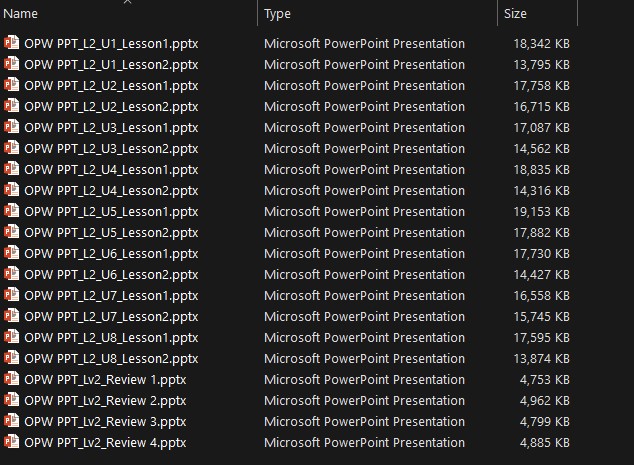Image resolution: width=634 pixels, height=465 pixels.
Task: Click the PowerPoint icon for OPW PPT_Lv2_Review 2.pptx
Action: pos(11,400)
